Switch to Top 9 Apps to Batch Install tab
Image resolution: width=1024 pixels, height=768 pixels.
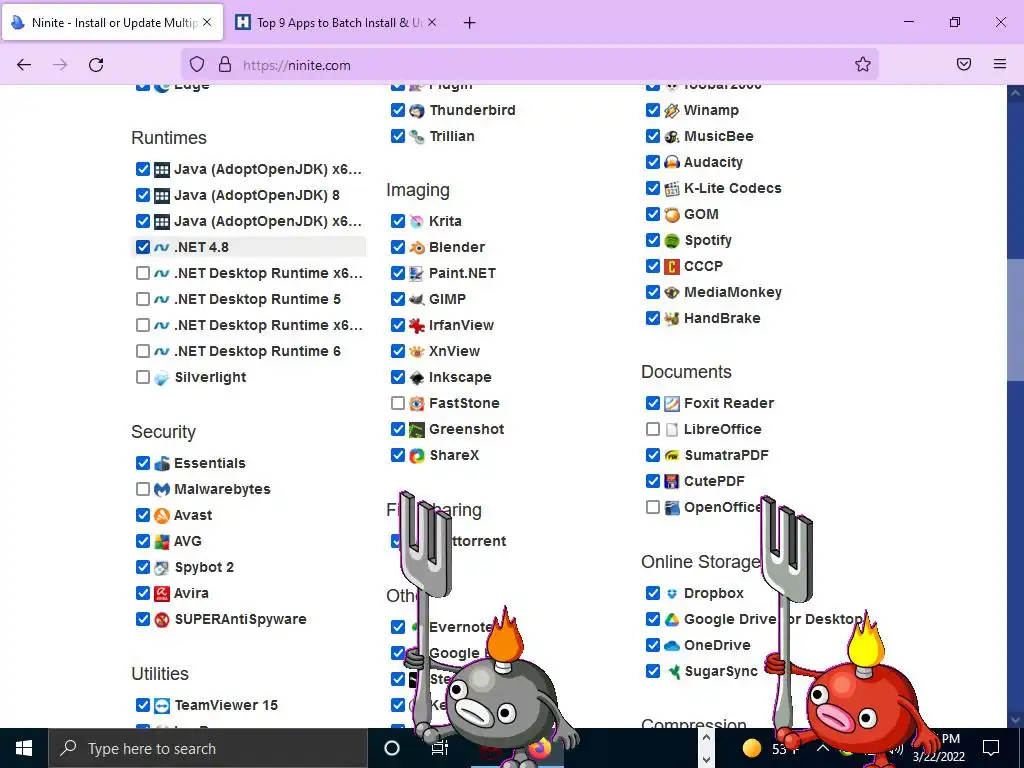334,22
